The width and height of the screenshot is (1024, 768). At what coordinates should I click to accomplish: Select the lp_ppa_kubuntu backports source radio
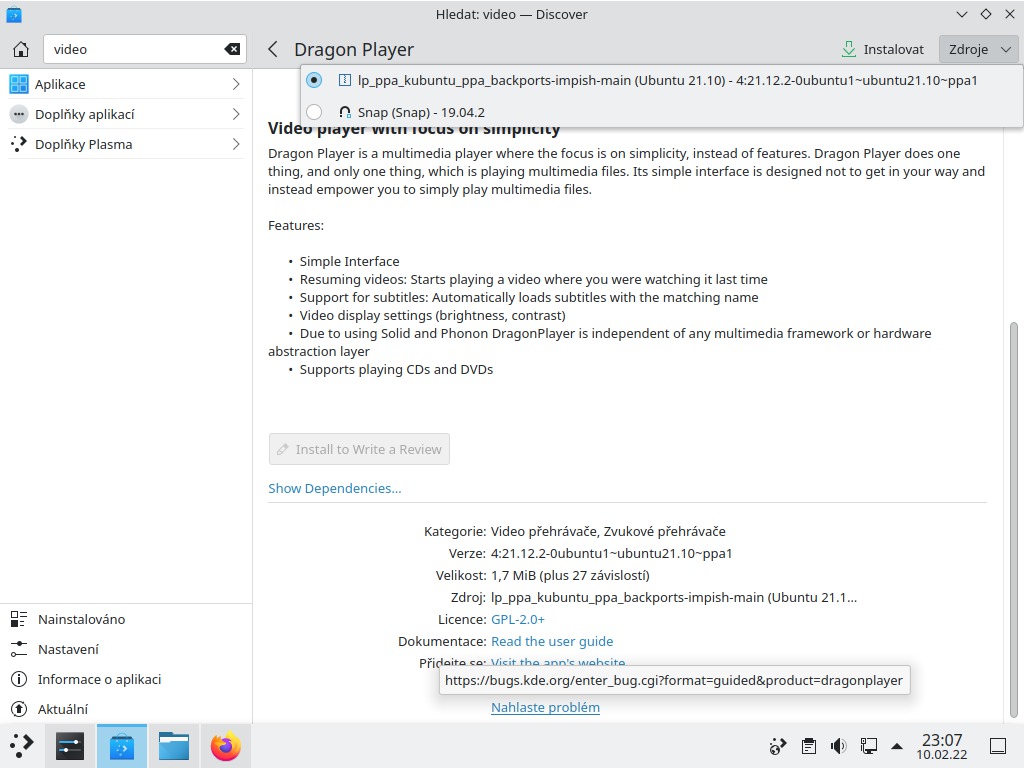[314, 80]
